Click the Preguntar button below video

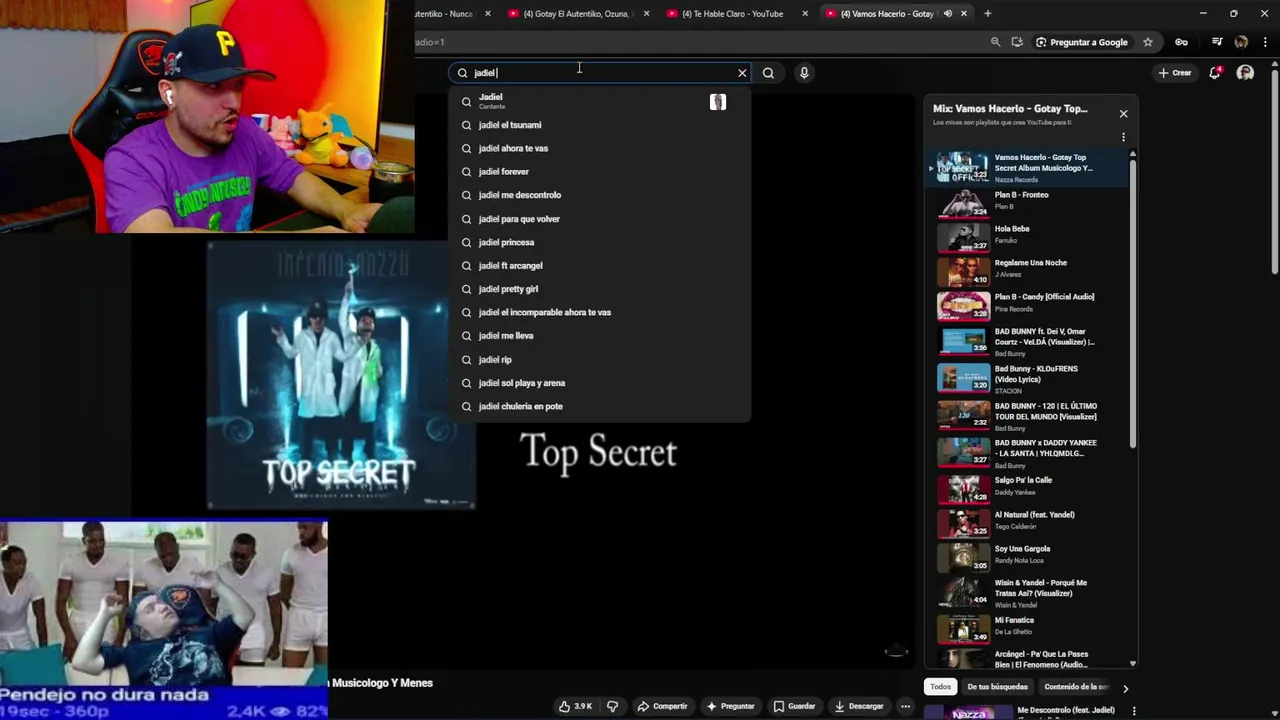pos(730,706)
